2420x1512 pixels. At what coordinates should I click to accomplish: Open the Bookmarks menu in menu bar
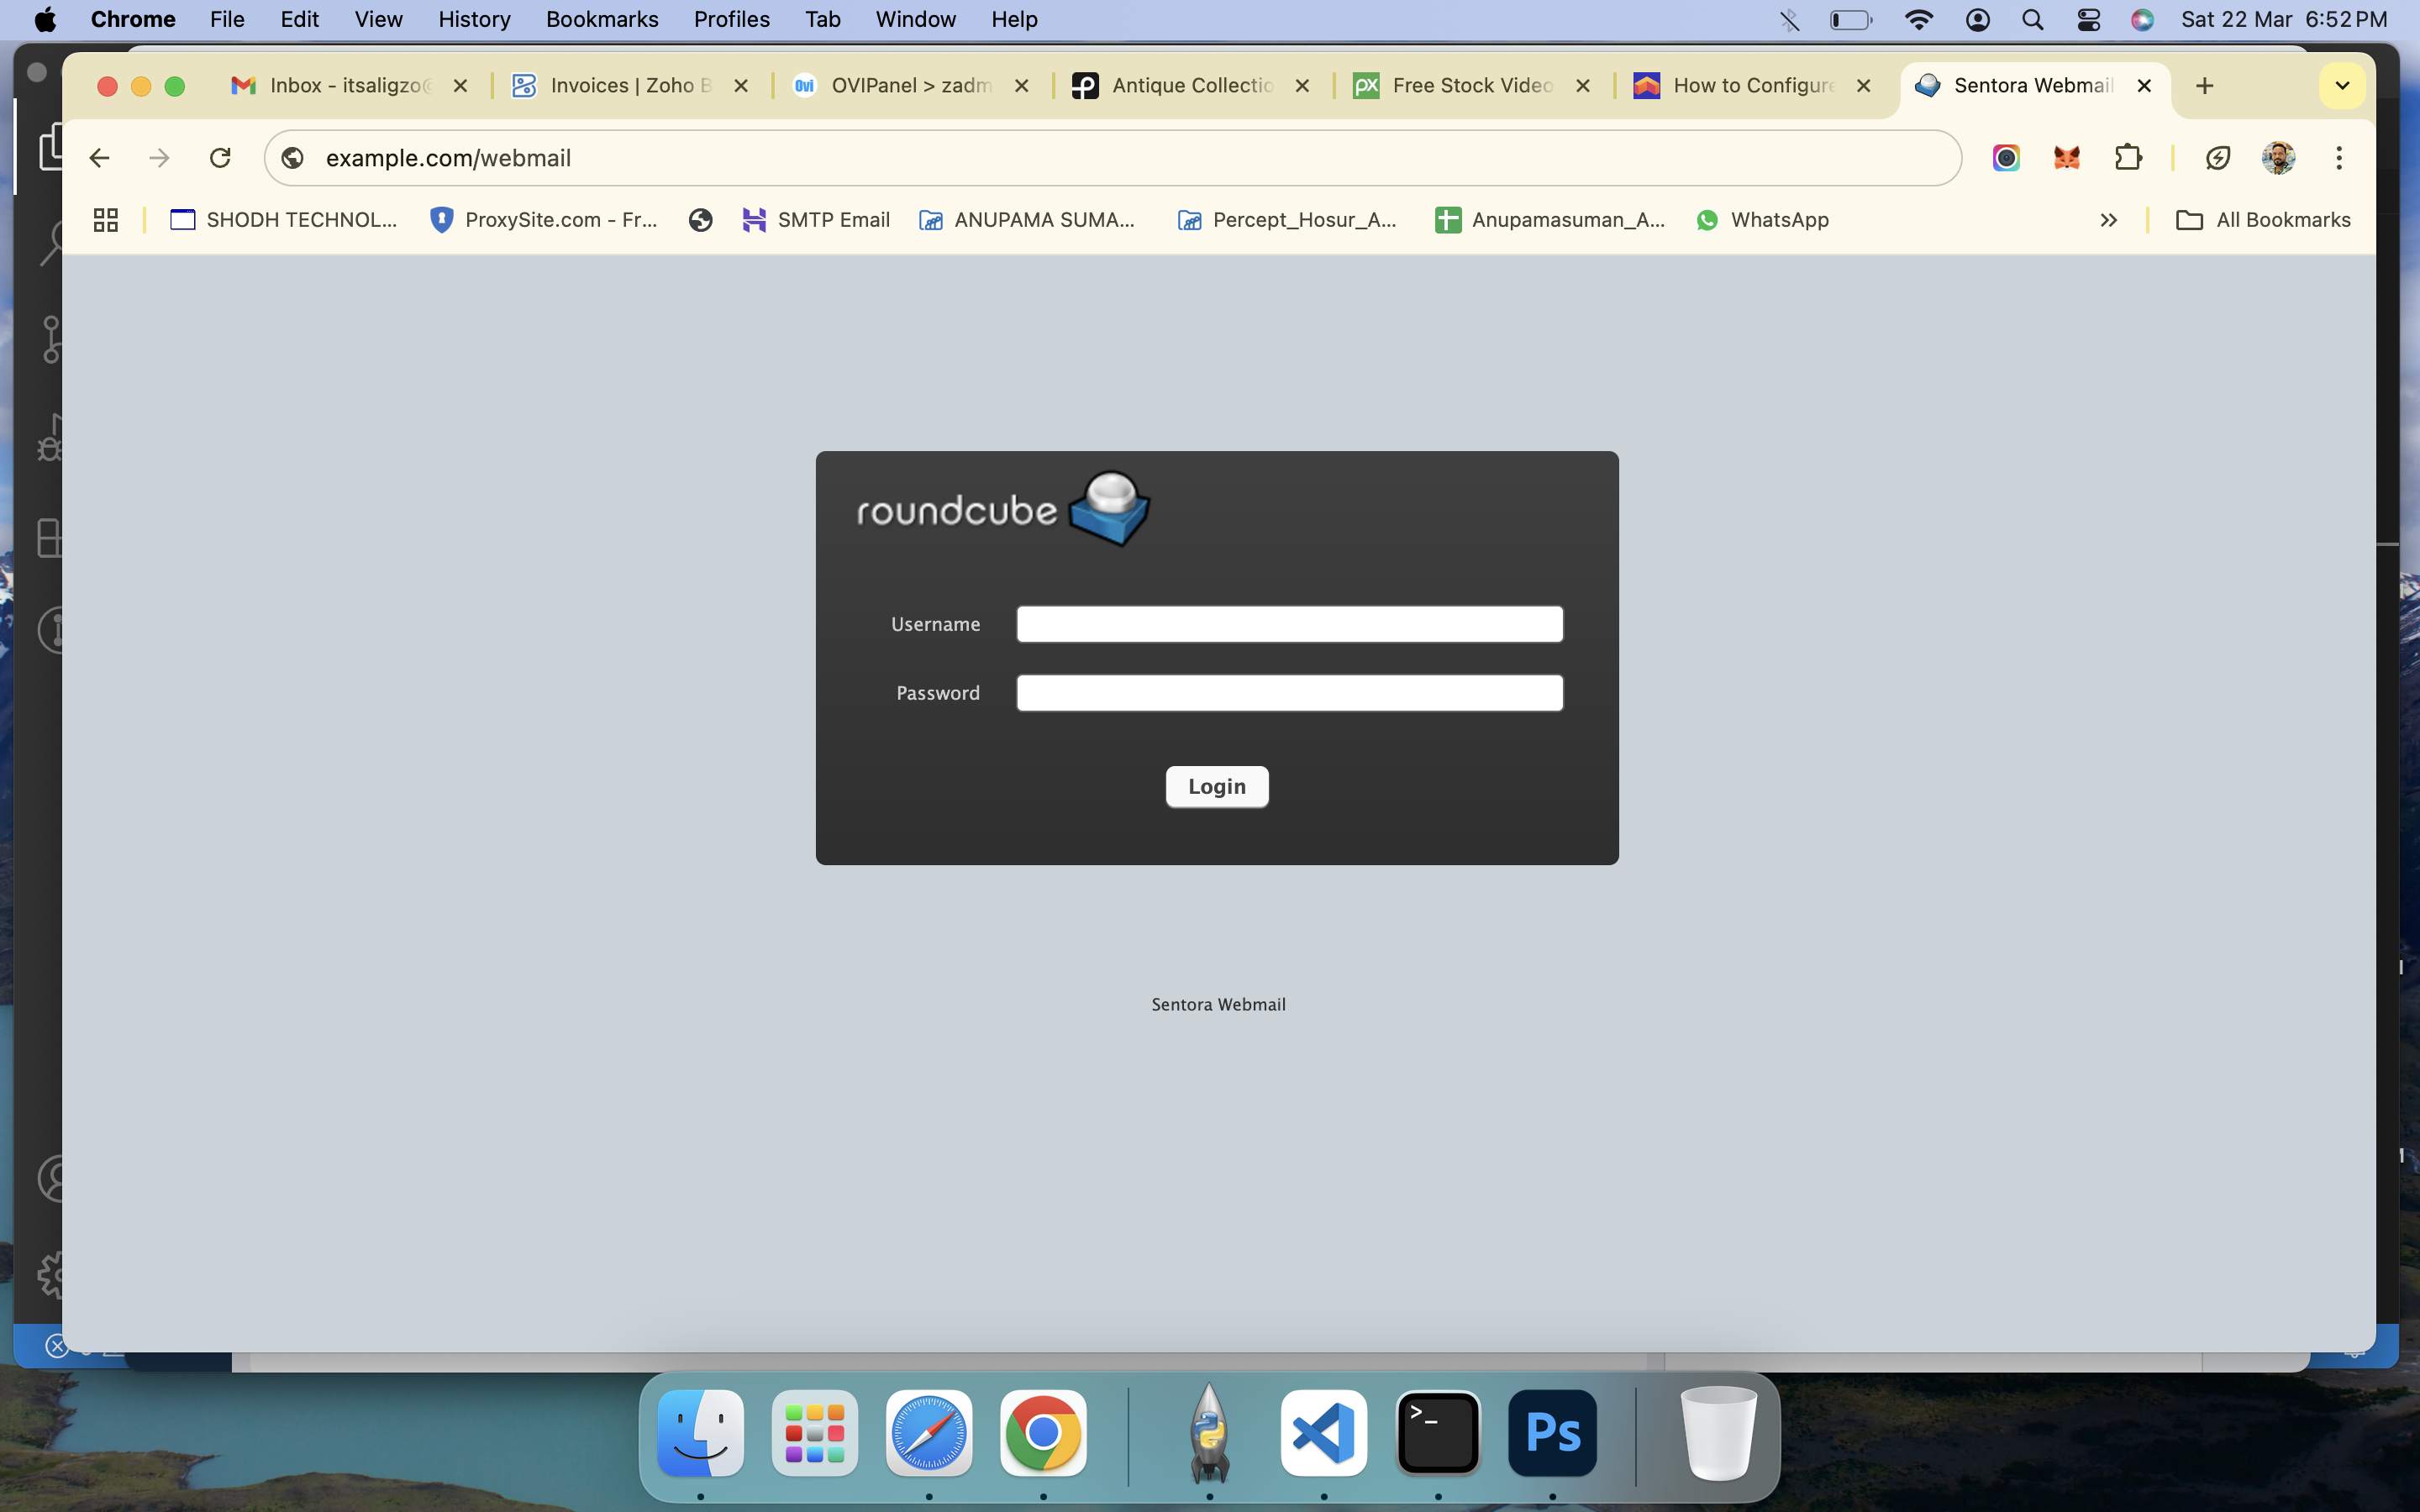click(x=601, y=20)
